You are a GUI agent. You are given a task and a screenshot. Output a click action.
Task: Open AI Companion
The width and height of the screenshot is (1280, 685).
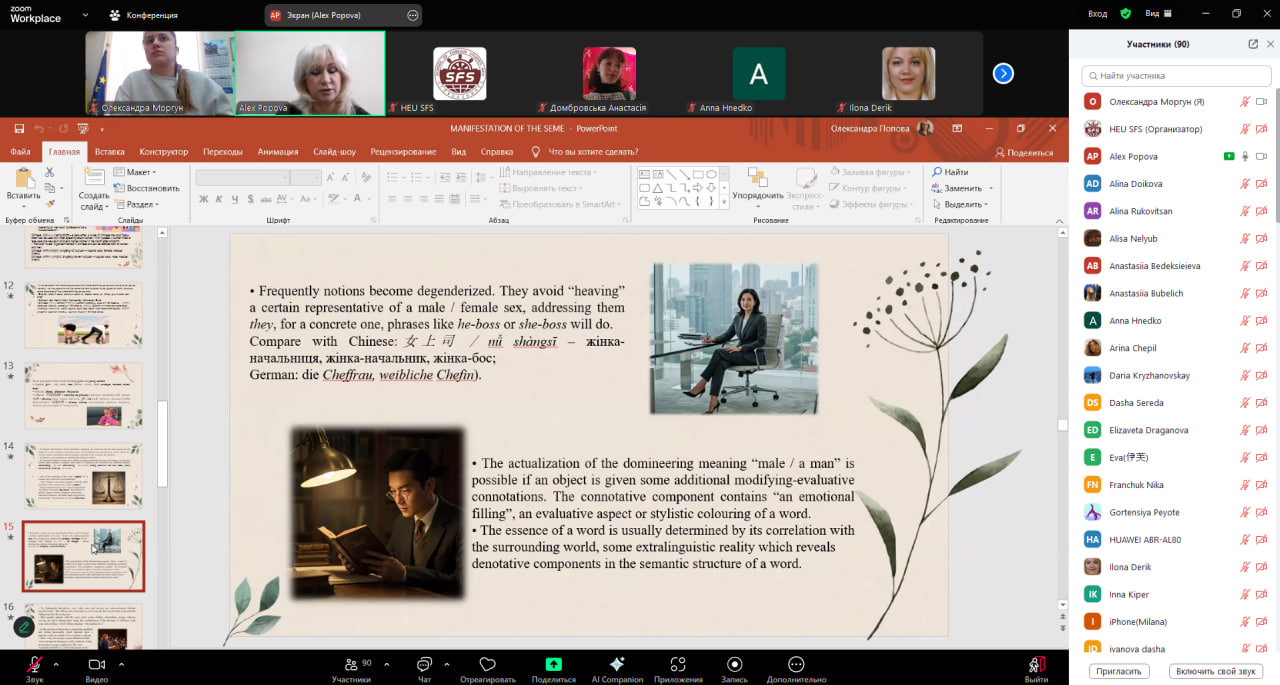click(x=617, y=664)
